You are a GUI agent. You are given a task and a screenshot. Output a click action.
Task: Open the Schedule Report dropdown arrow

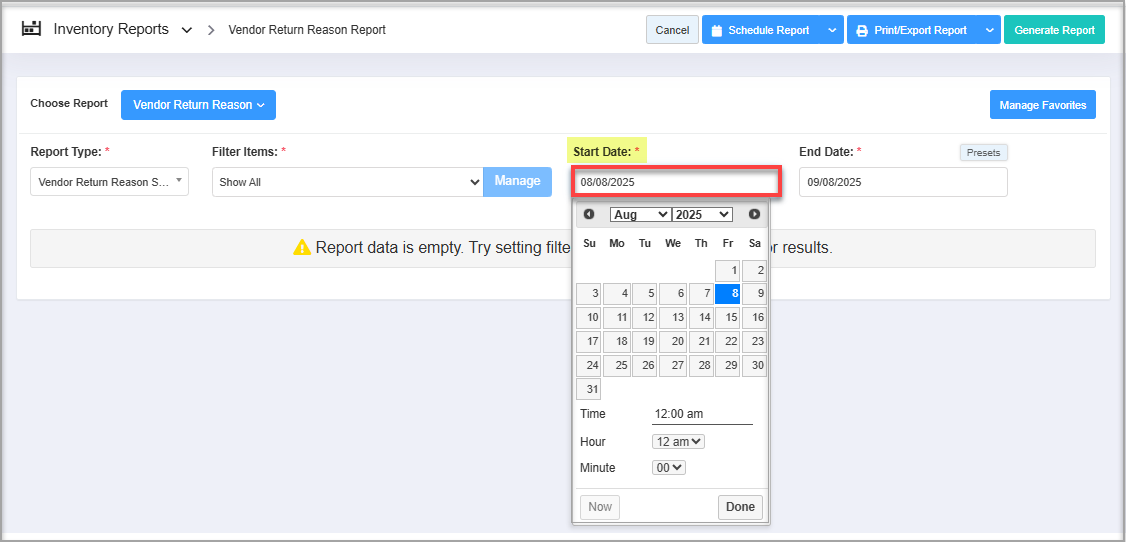pos(833,30)
